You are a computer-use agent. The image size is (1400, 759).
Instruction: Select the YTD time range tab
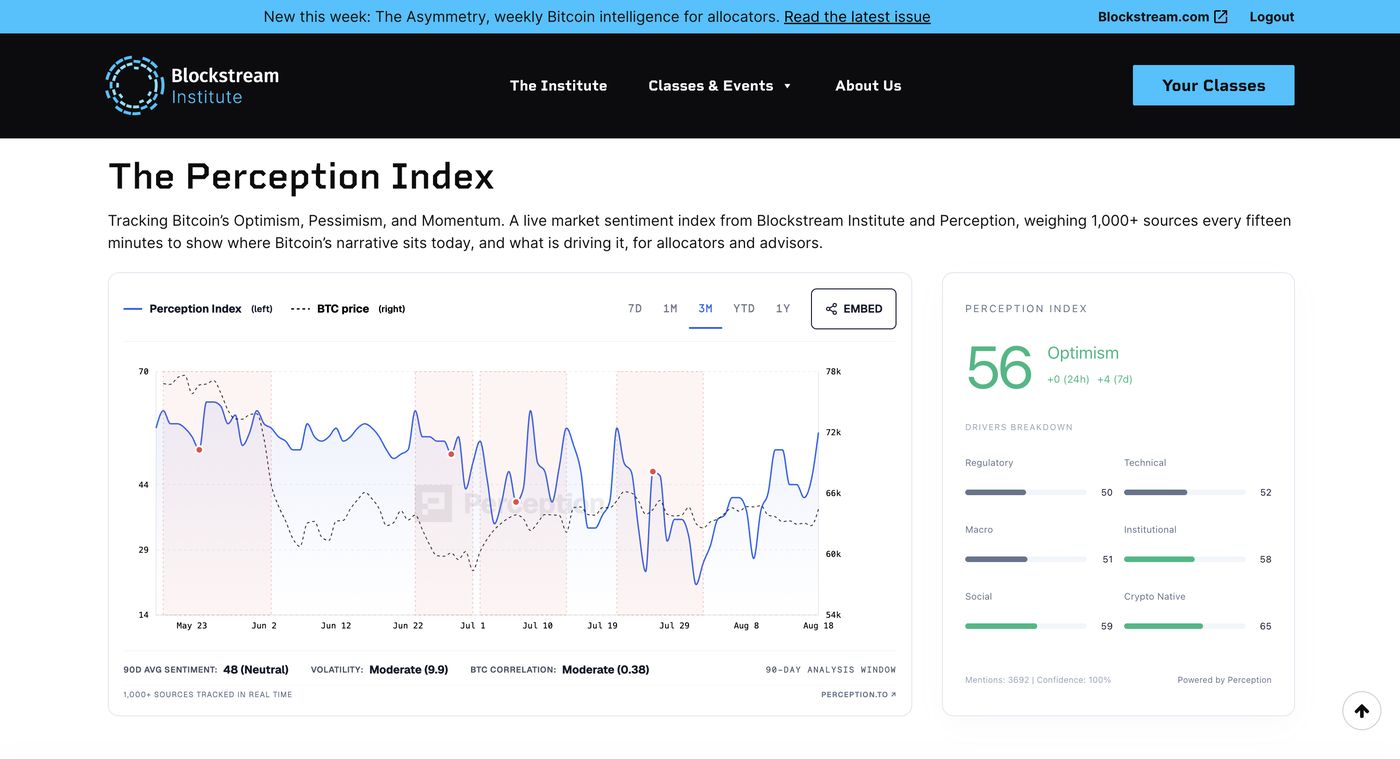[x=744, y=309]
